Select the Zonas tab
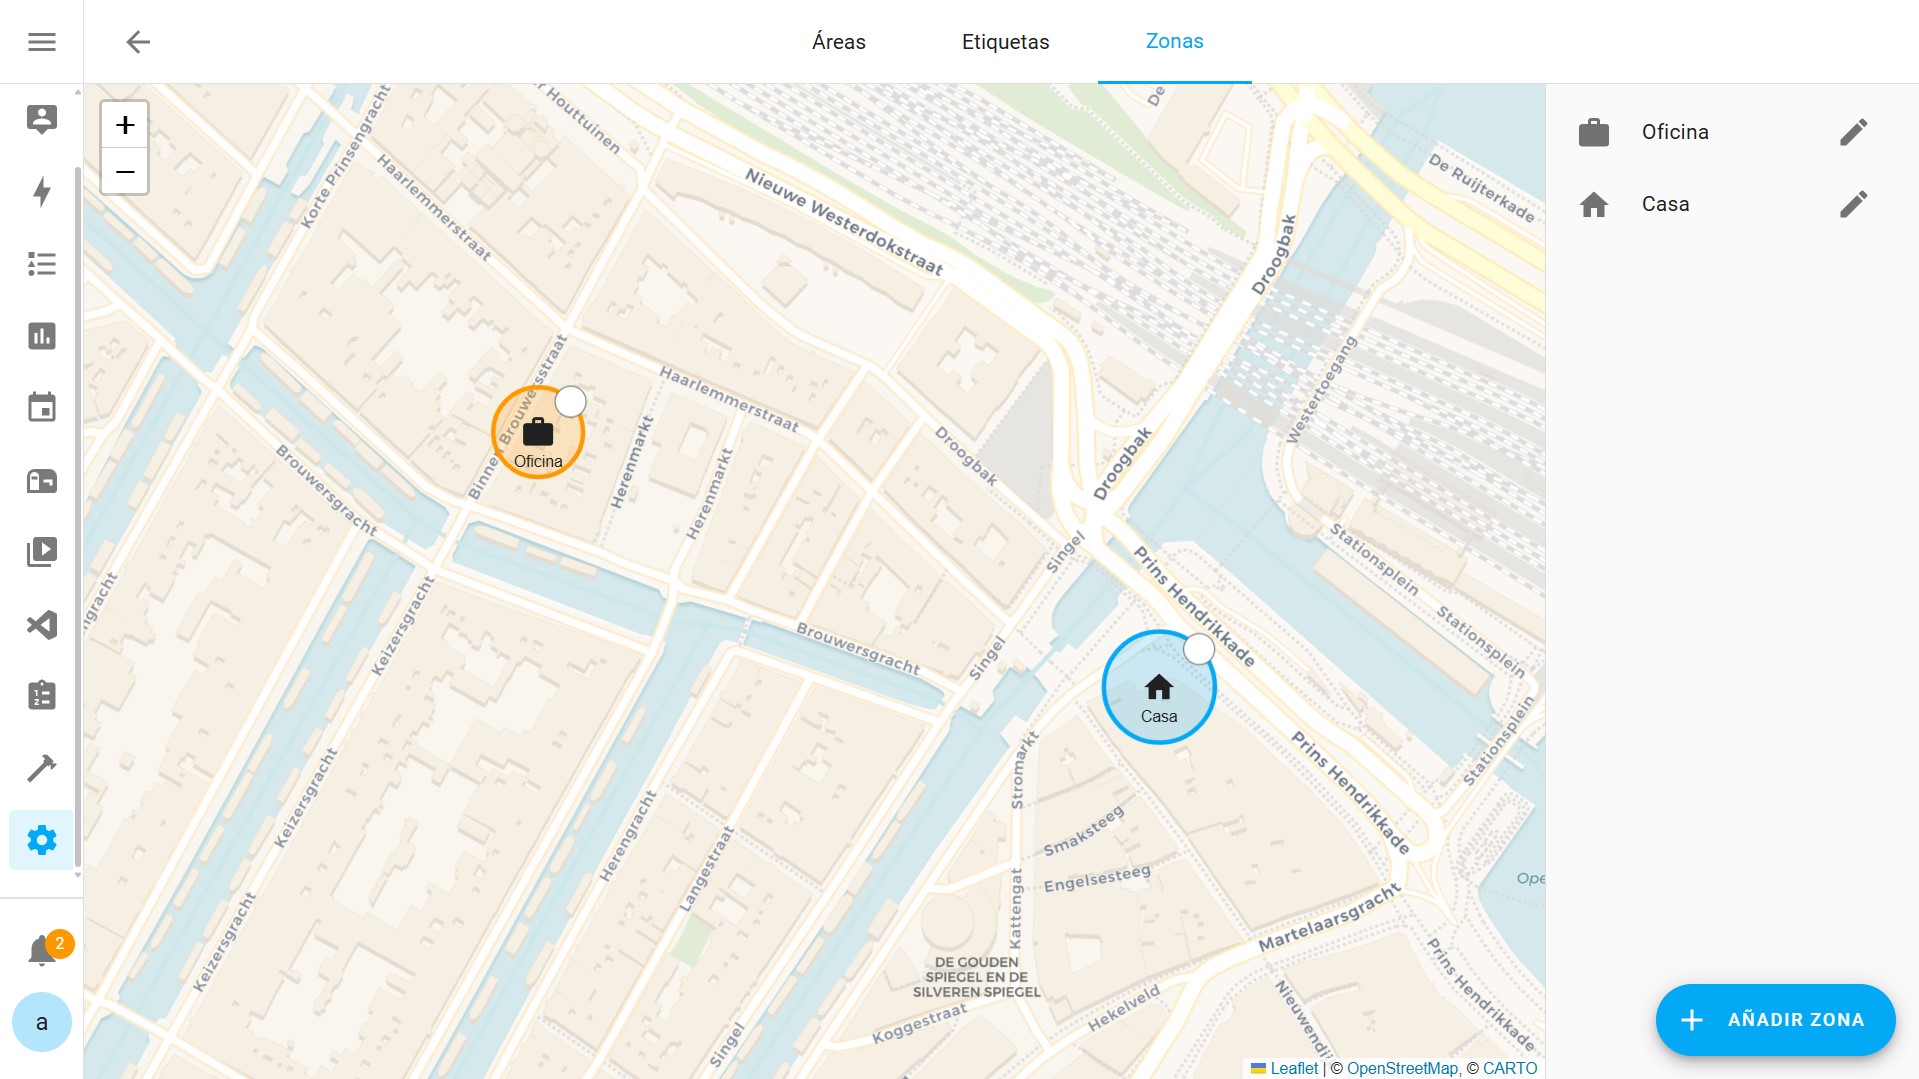This screenshot has height=1079, width=1919. (1174, 42)
